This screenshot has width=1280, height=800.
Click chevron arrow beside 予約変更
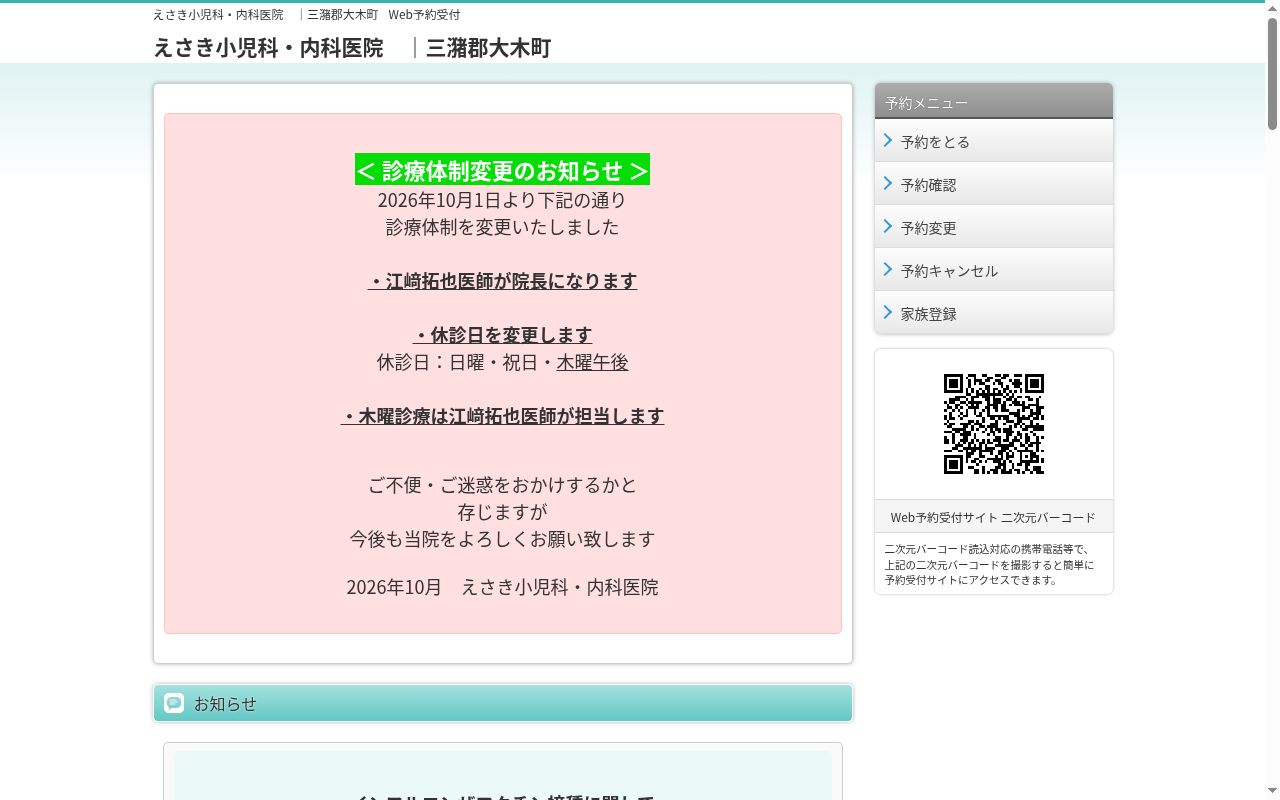[x=888, y=226]
